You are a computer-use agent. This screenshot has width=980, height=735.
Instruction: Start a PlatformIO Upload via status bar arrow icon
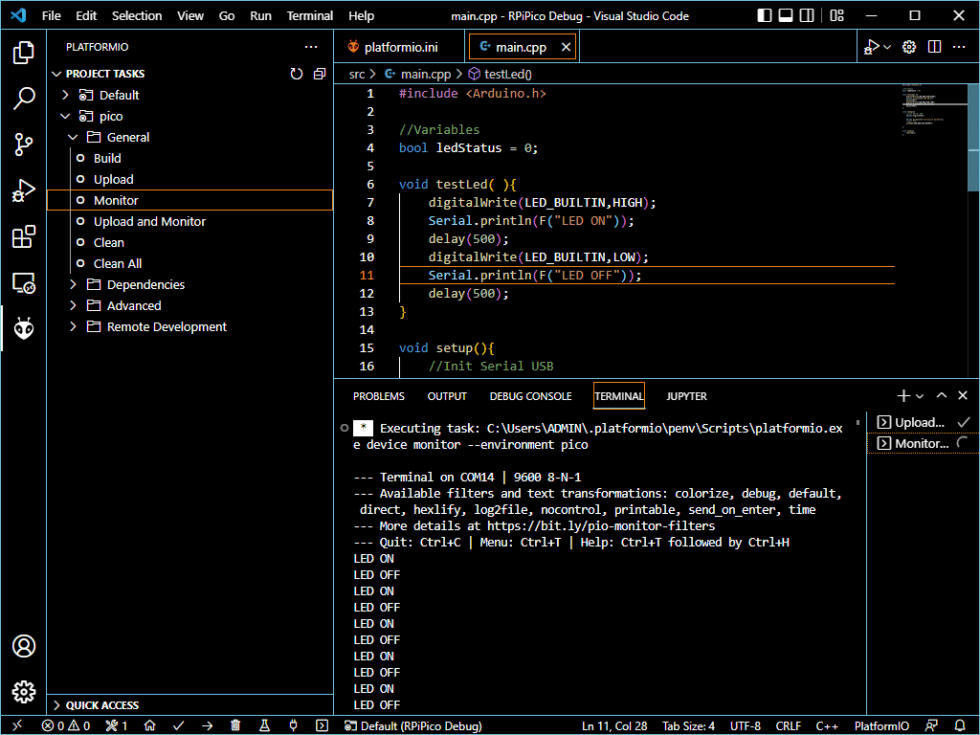(206, 726)
